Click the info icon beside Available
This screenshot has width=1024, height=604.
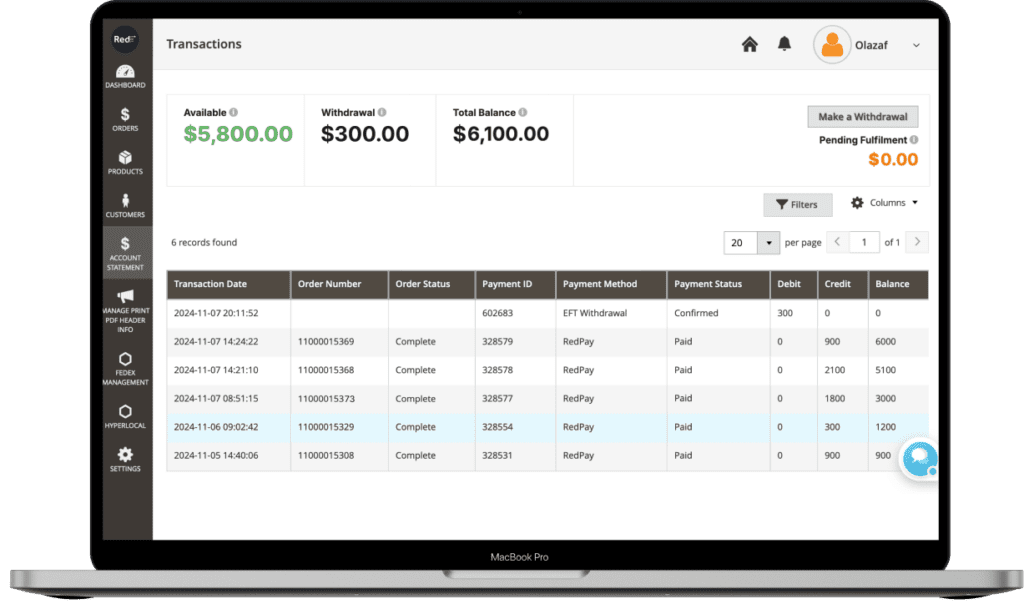(x=234, y=113)
